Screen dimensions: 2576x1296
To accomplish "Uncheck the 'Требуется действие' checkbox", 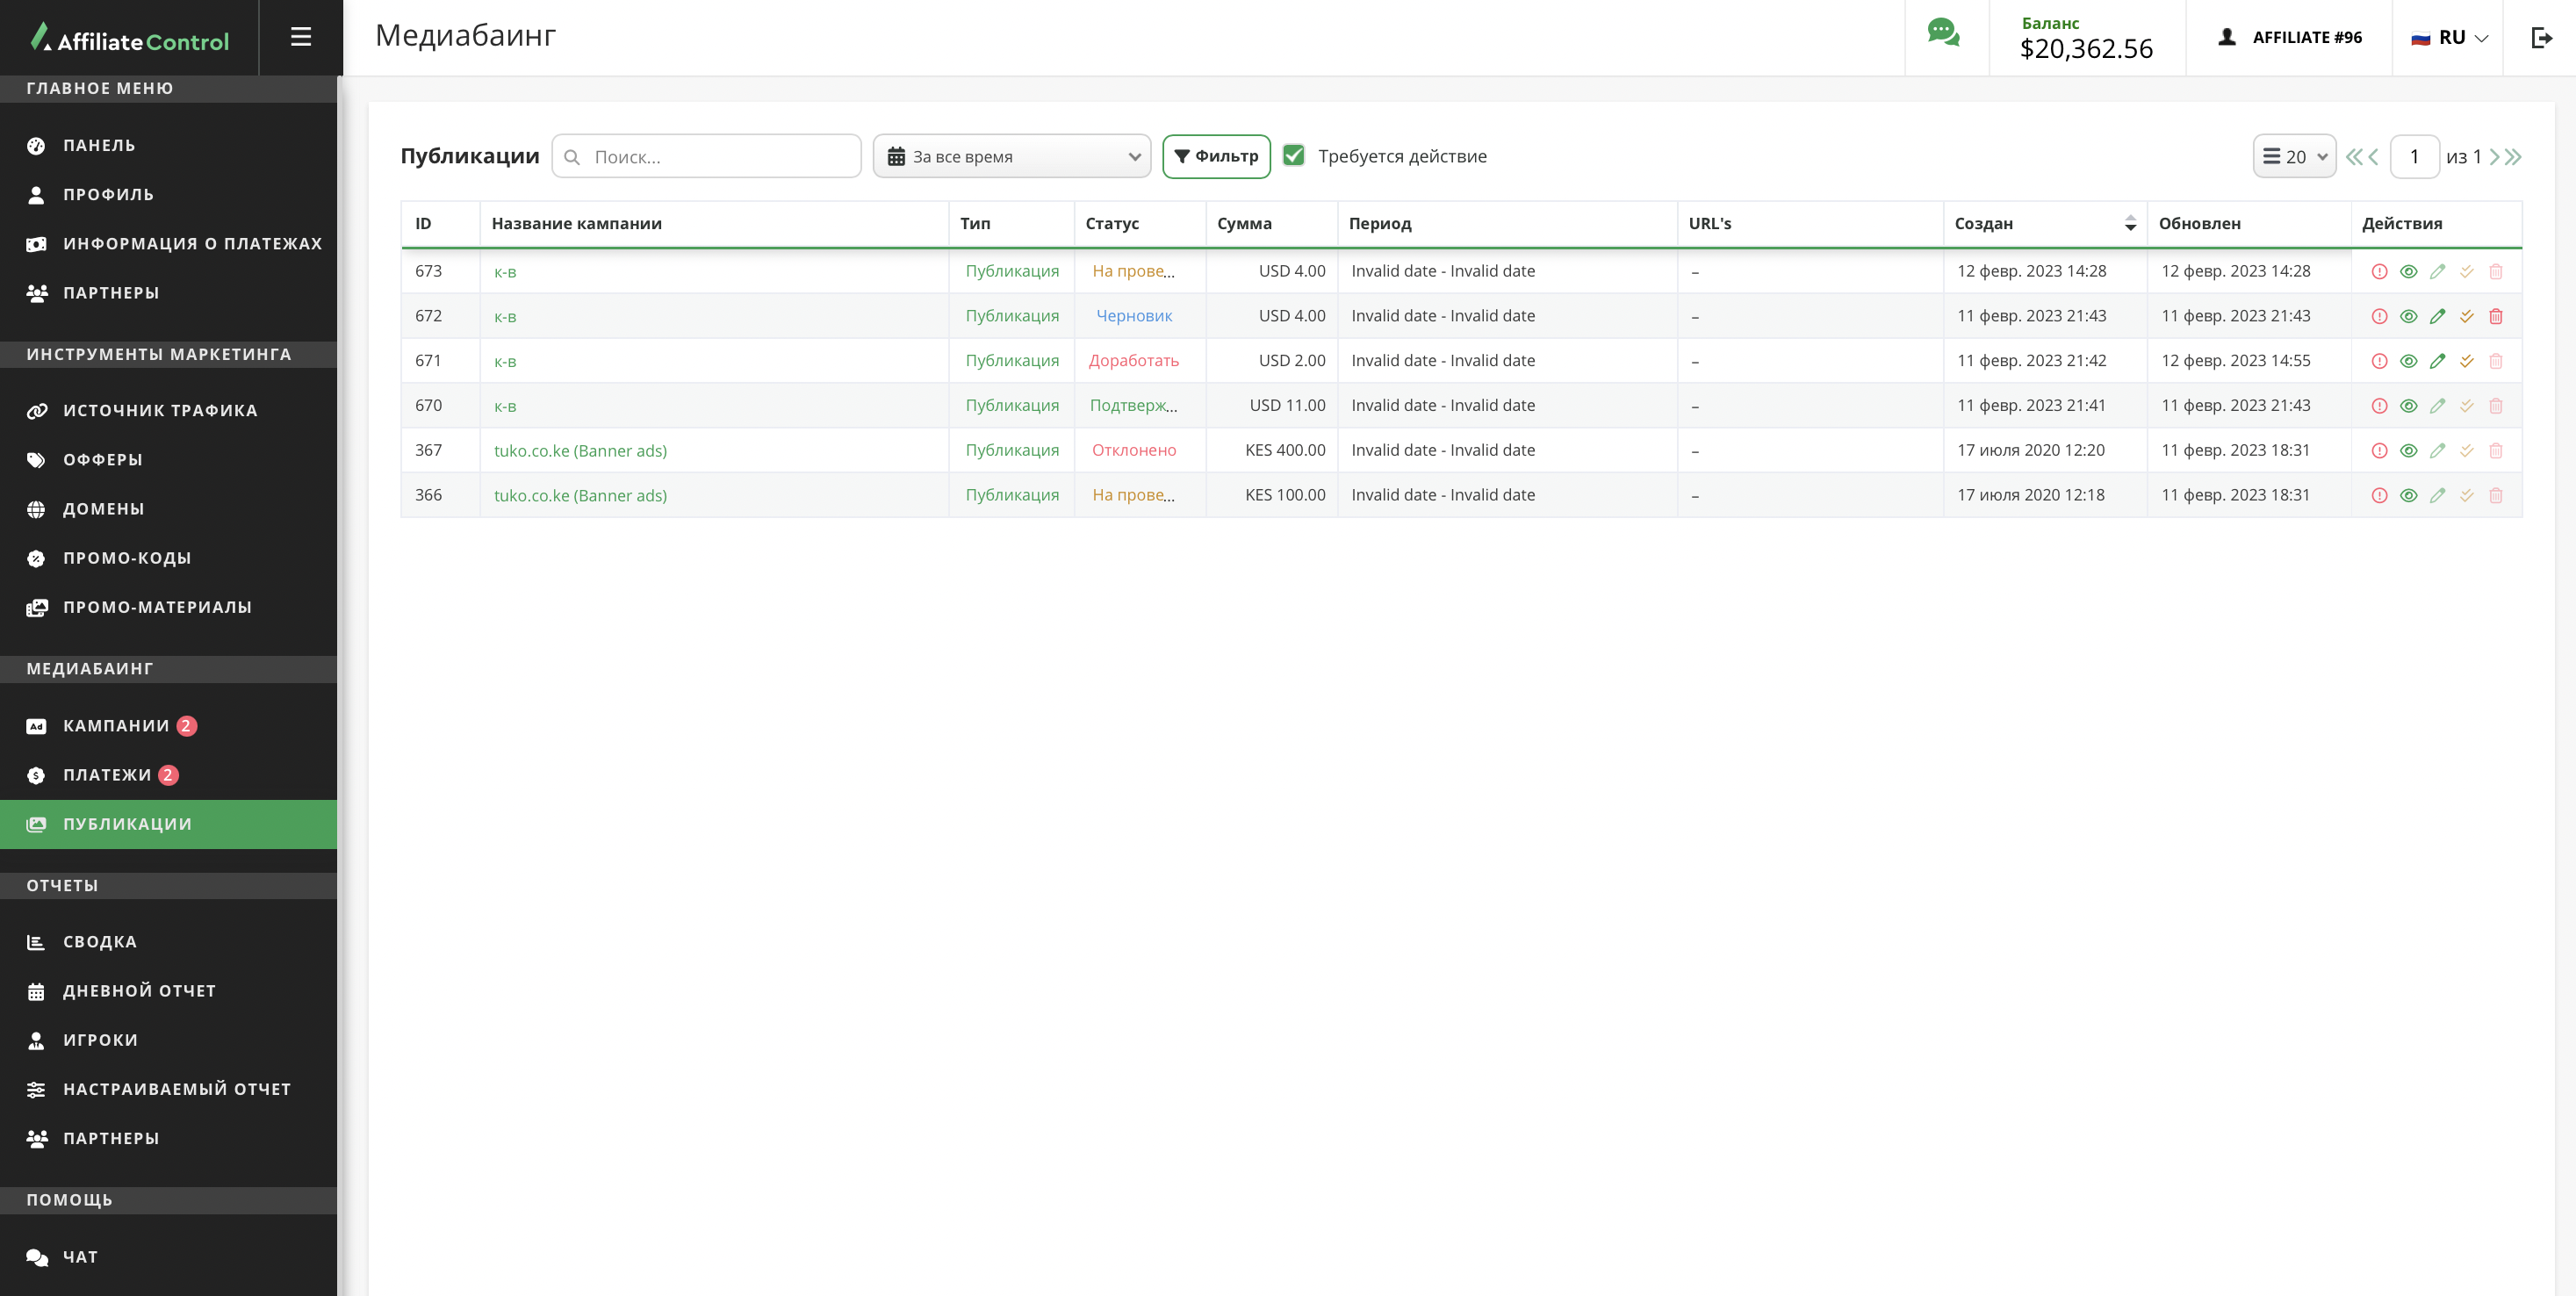I will (x=1294, y=156).
